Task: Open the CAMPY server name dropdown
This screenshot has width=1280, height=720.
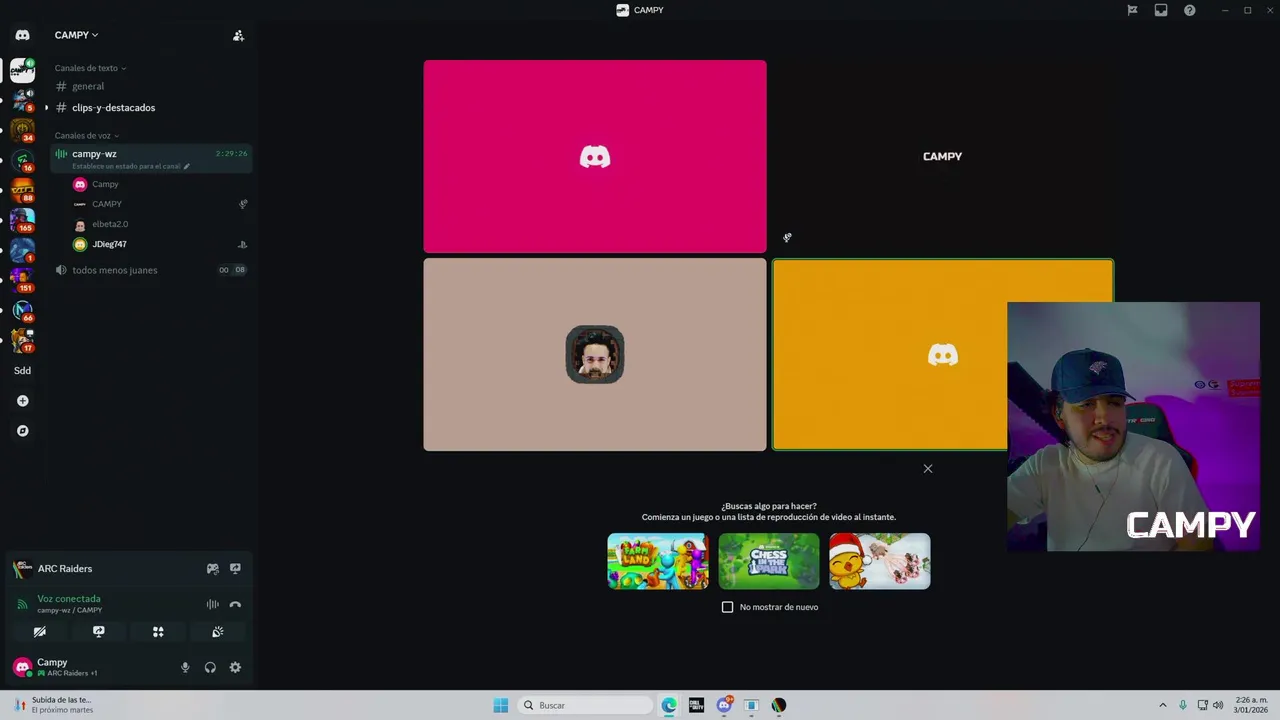Action: (x=76, y=35)
